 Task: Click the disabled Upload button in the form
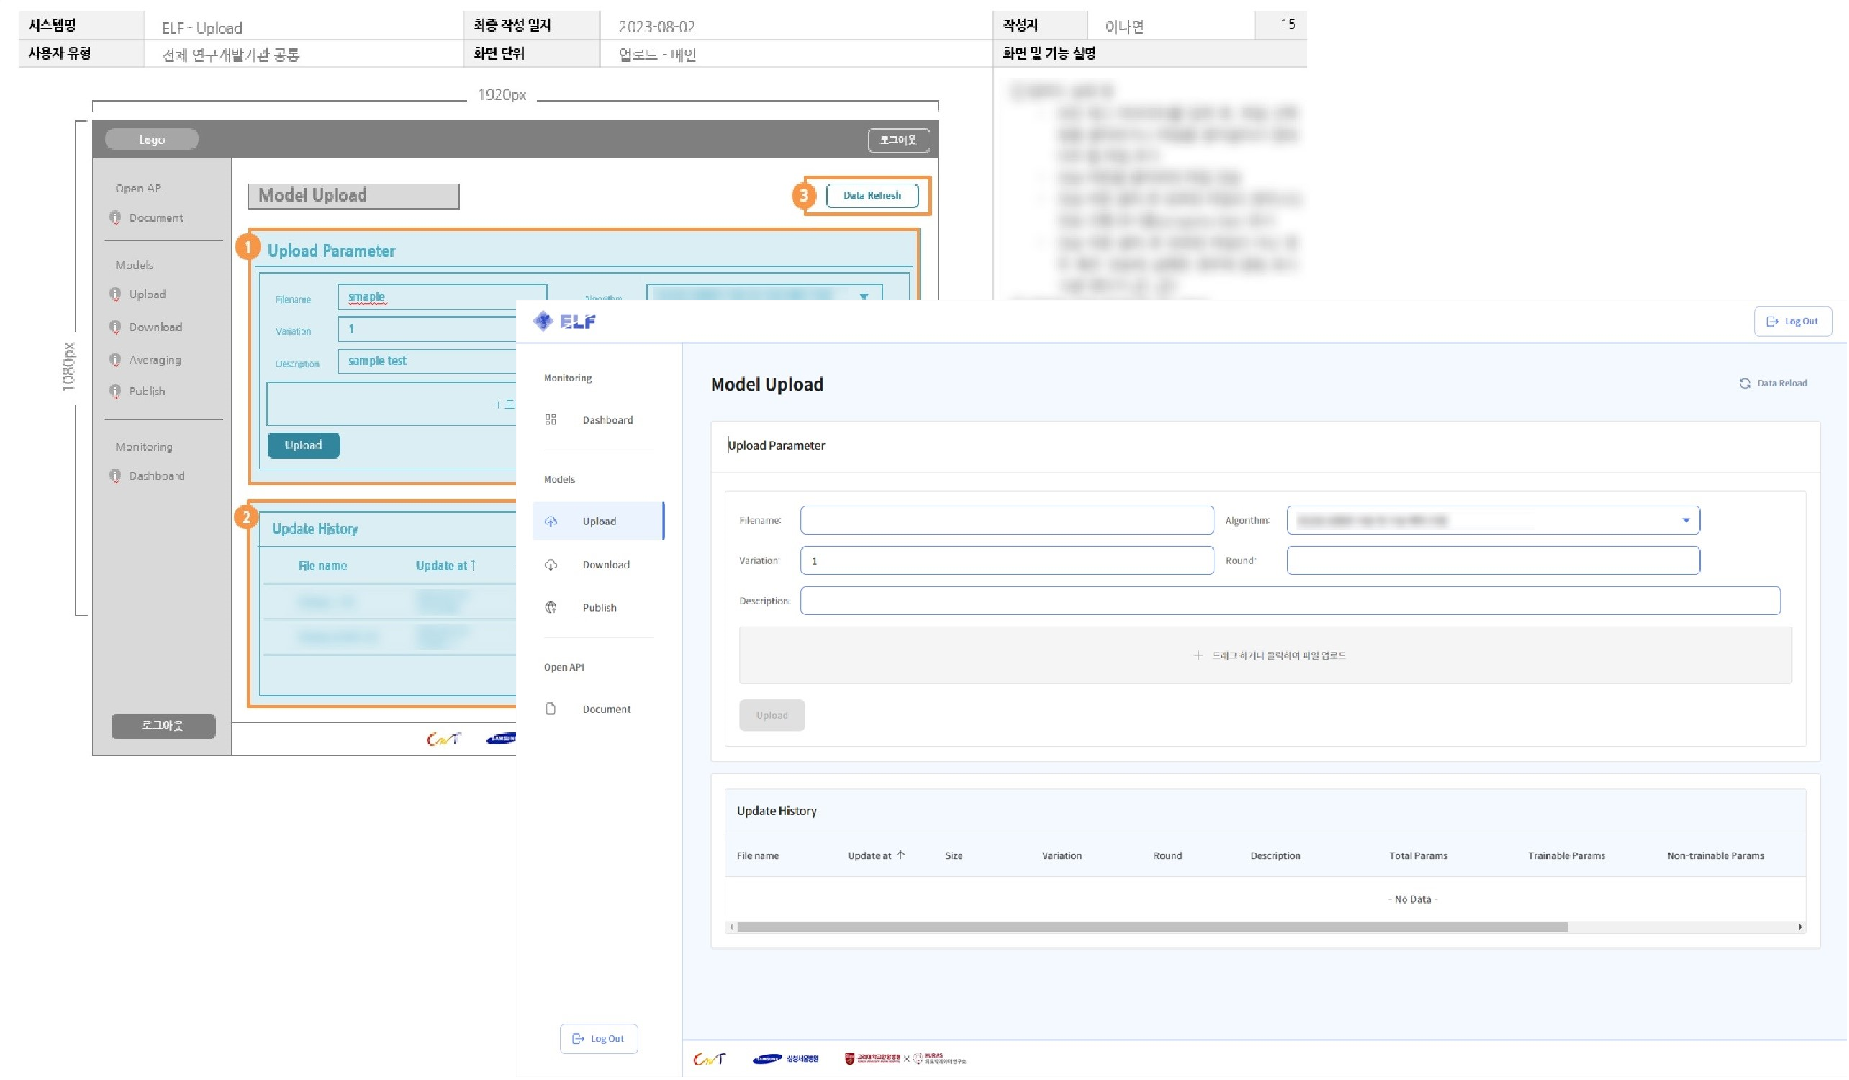pyautogui.click(x=772, y=715)
